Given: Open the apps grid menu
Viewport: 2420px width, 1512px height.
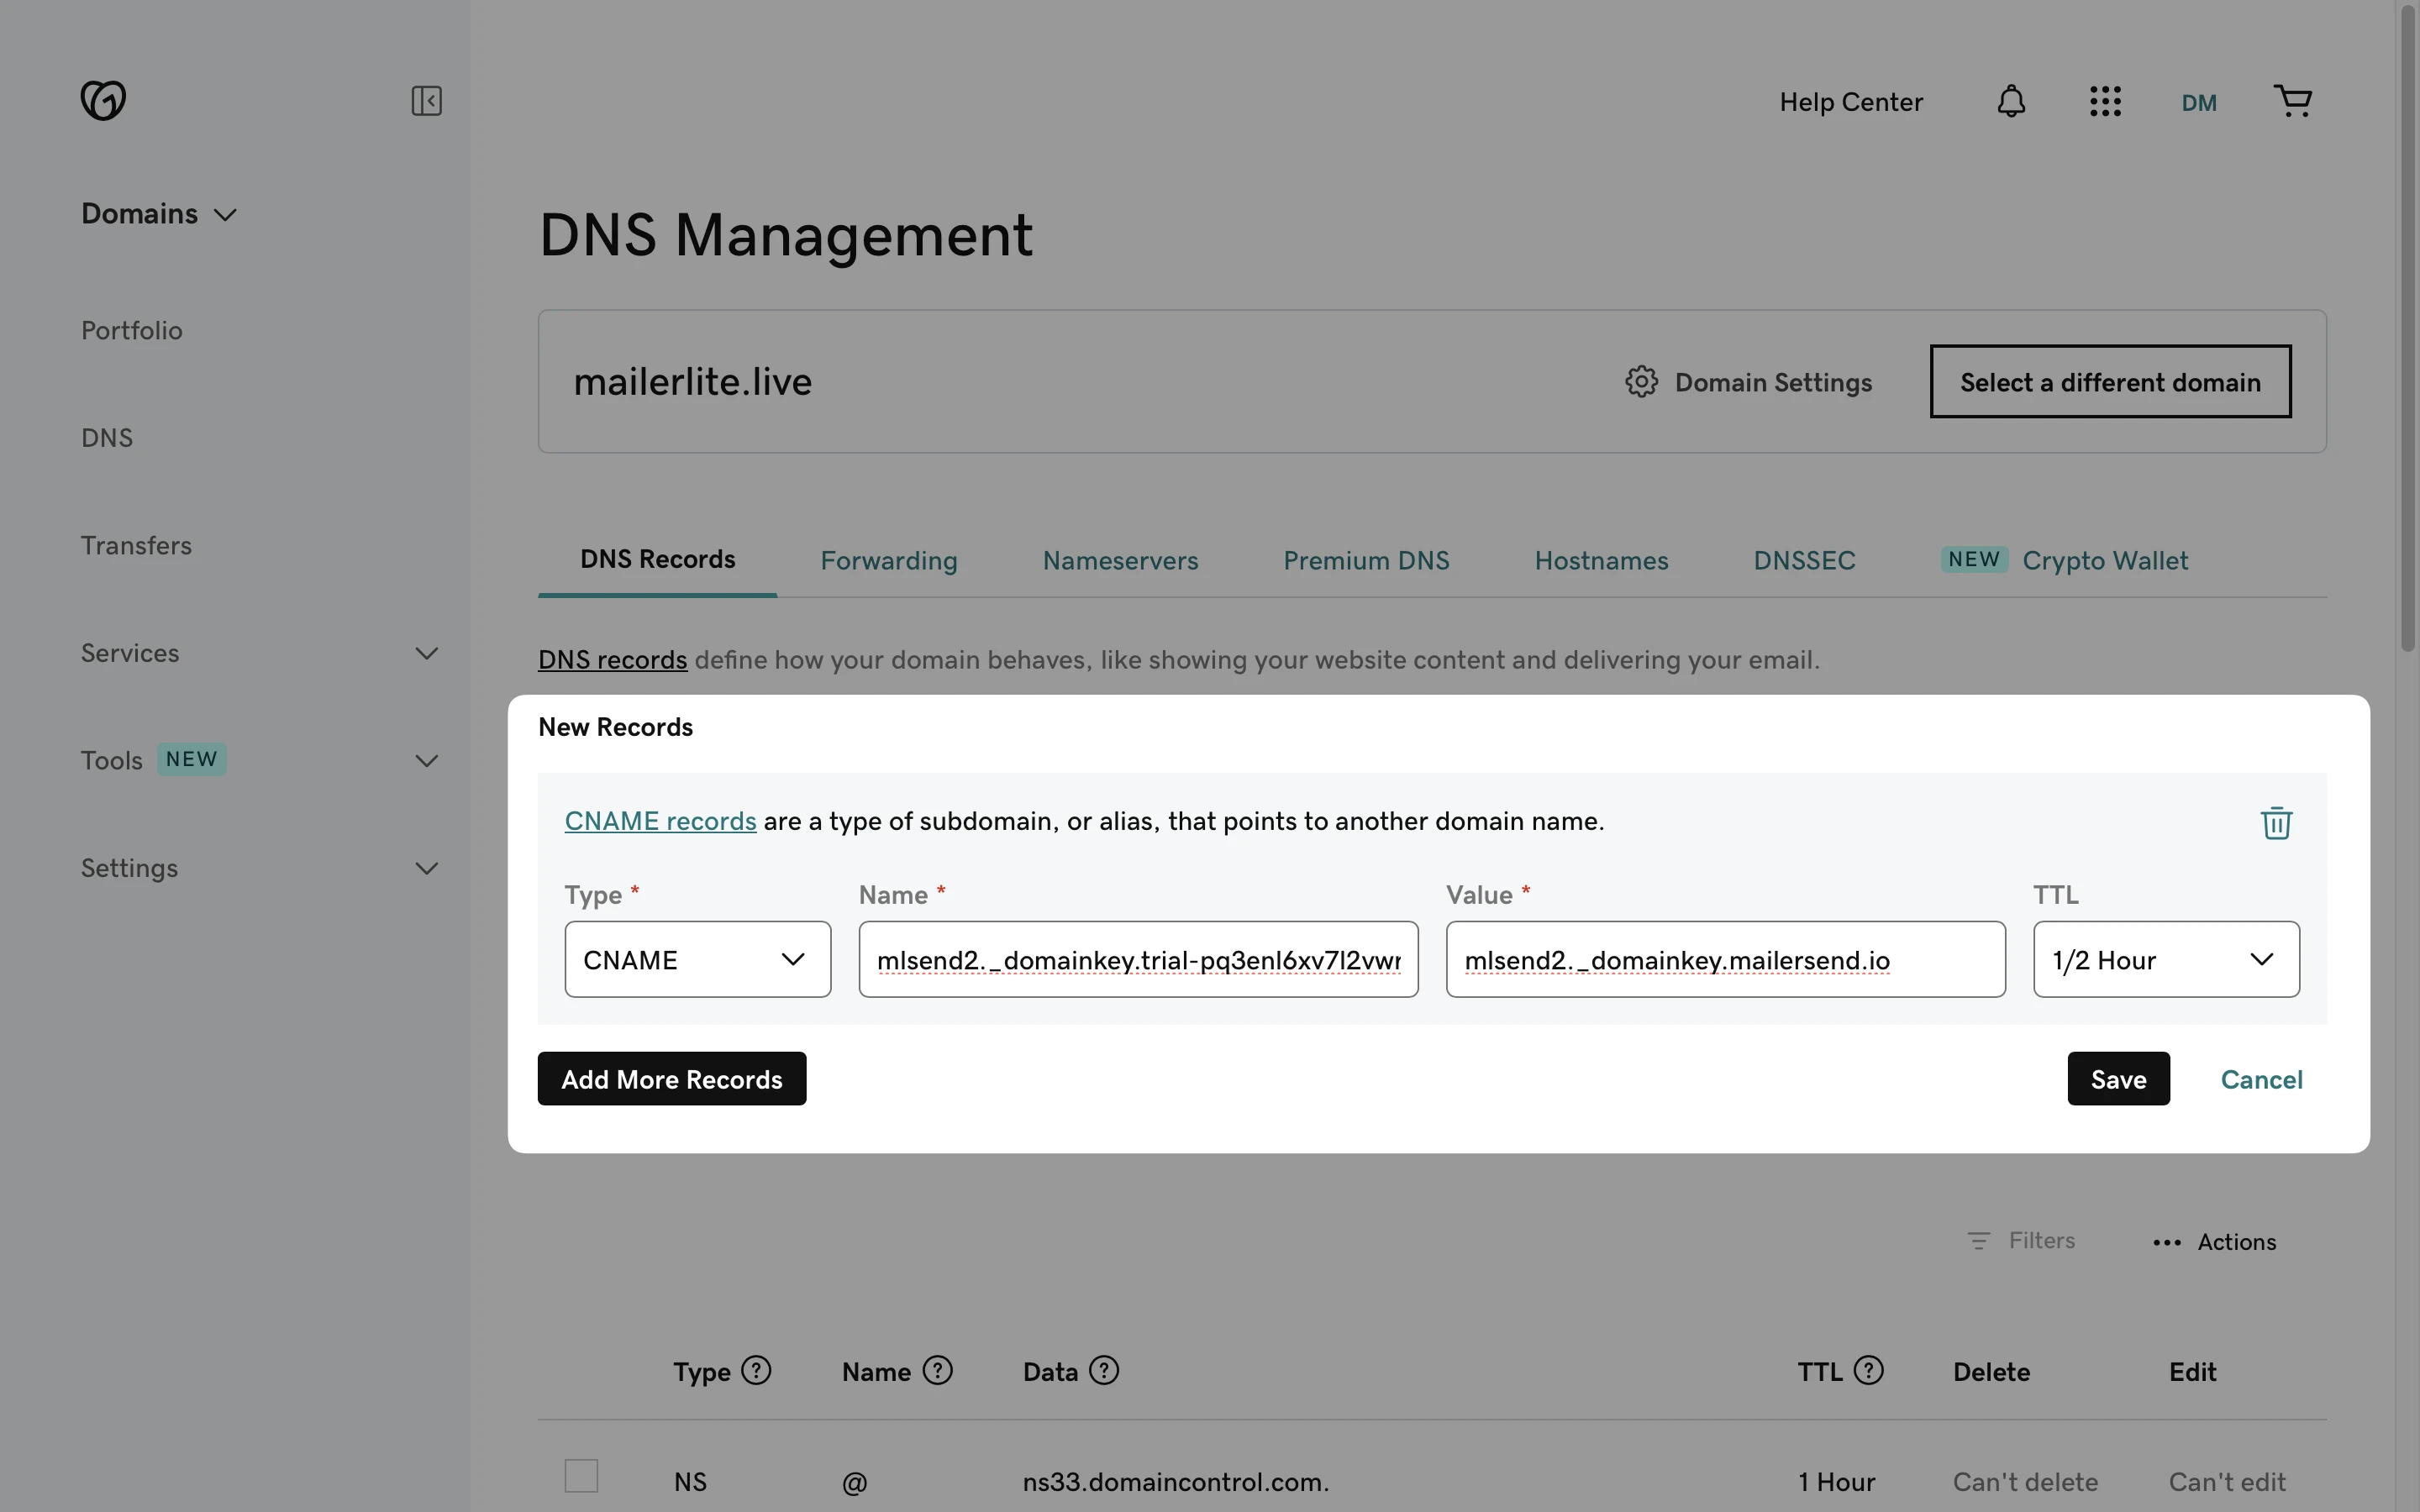Looking at the screenshot, I should tap(2105, 101).
